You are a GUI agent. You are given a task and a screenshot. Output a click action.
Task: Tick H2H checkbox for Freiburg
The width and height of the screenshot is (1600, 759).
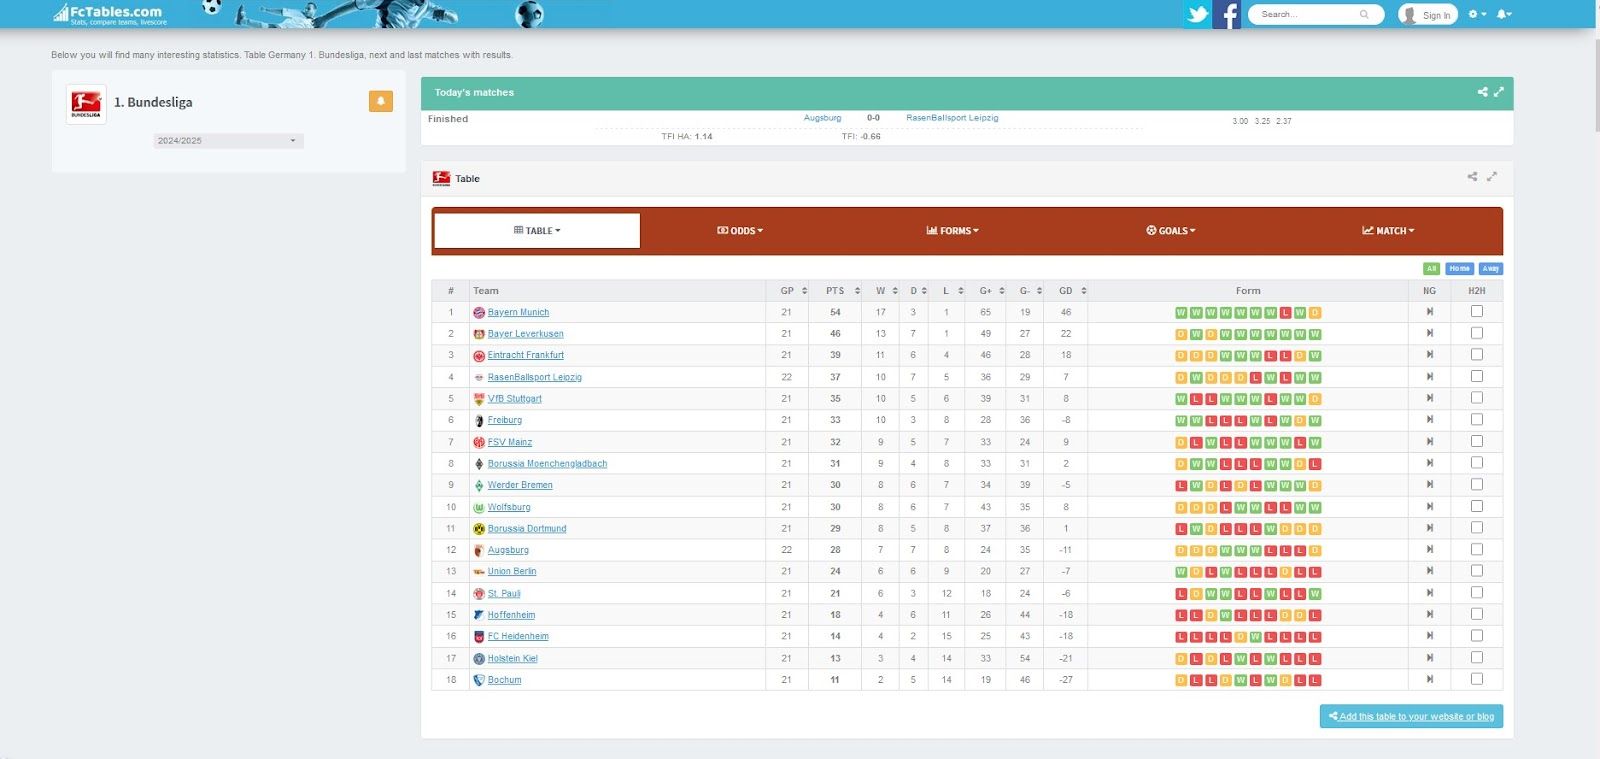[1477, 419]
